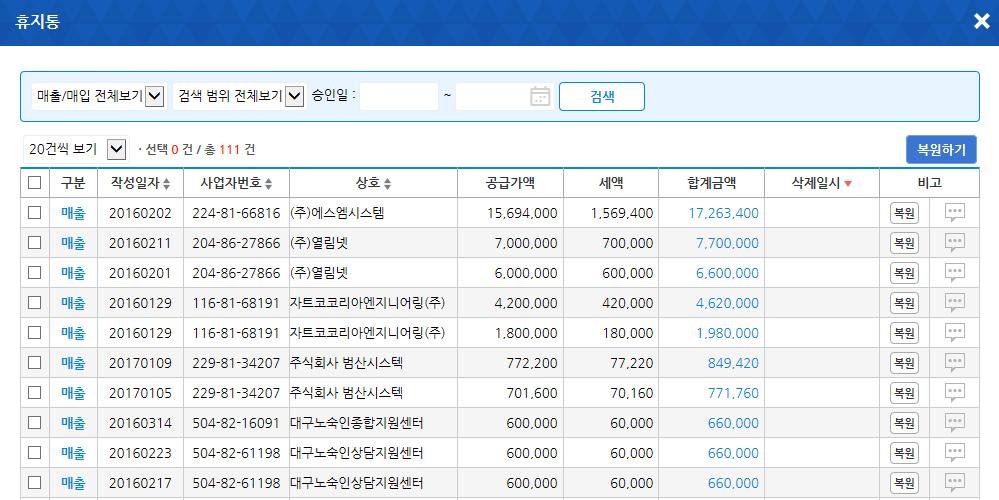Screen dimensions: 999x500
Task: Check the 20170105 범산시스텍 row checkbox
Action: click(x=34, y=392)
